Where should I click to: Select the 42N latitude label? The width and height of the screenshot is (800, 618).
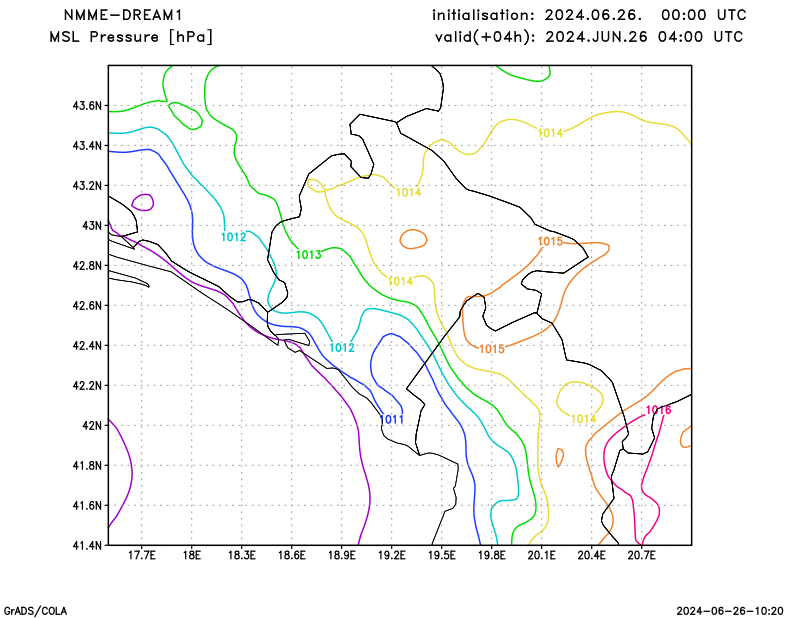click(92, 426)
